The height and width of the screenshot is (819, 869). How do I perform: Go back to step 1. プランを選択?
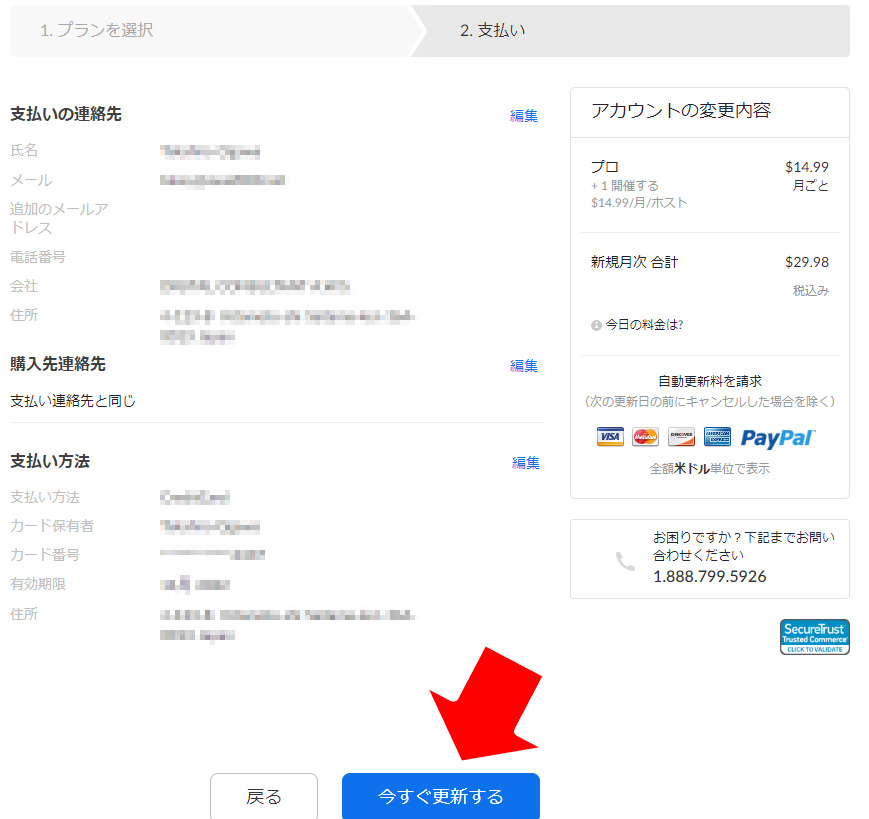point(97,30)
